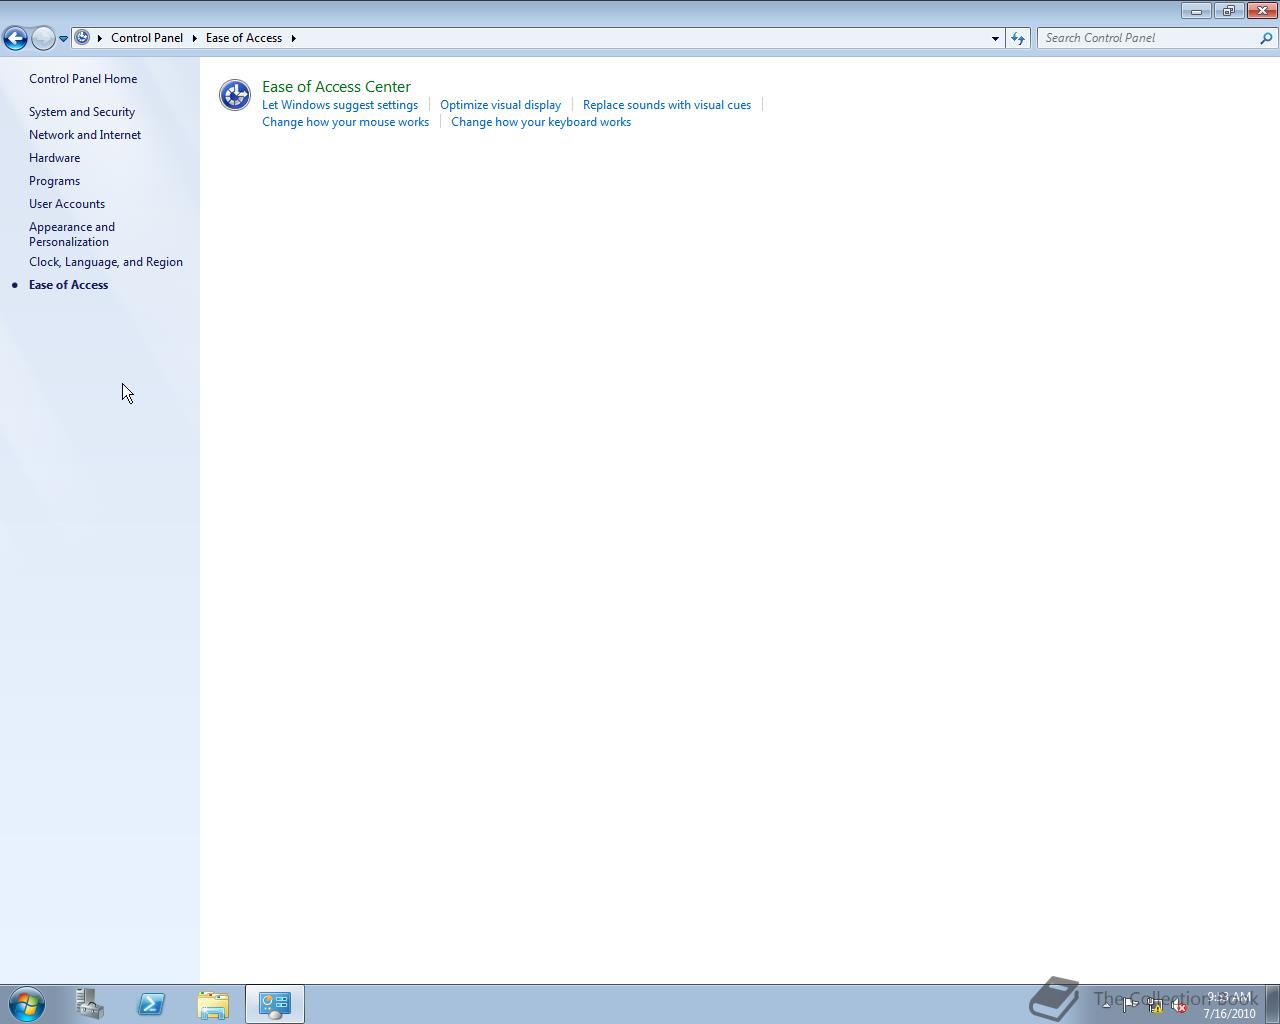The height and width of the screenshot is (1024, 1280).
Task: Open Clock, Language, and Region category
Action: click(106, 262)
